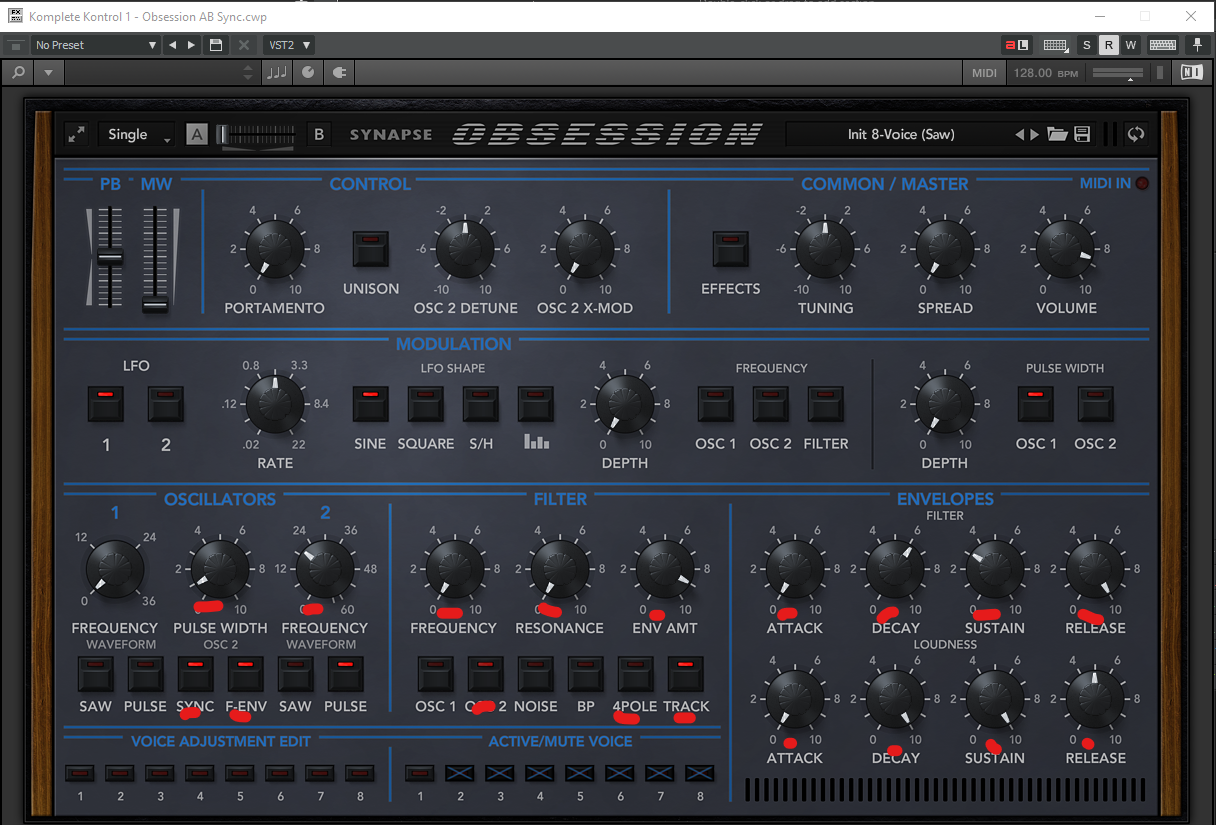
Task: Toggle oscillator 2 SYNC switch
Action: click(196, 674)
